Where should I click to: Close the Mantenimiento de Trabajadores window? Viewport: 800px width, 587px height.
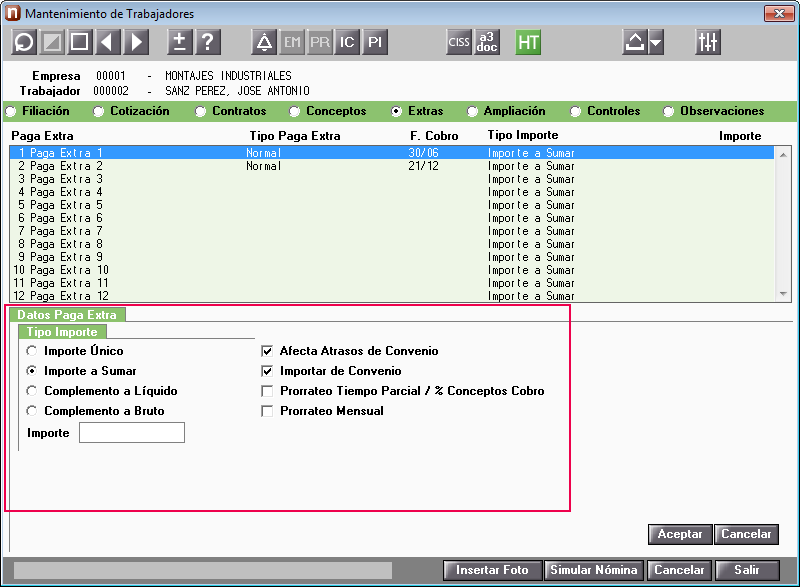tap(779, 13)
